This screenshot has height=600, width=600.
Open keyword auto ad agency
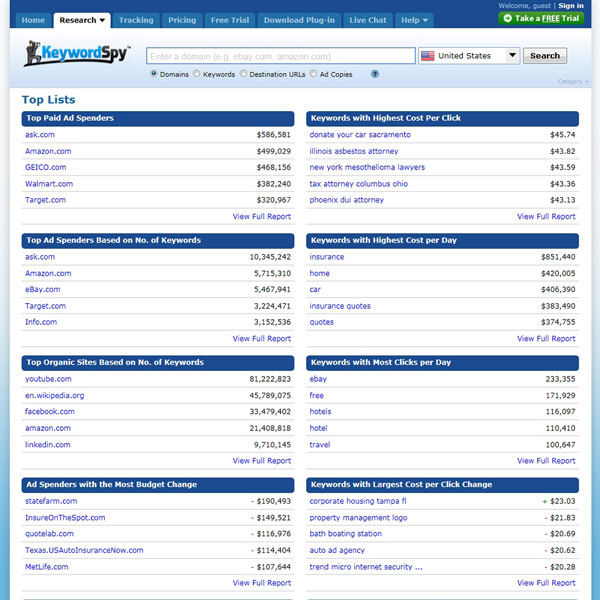pyautogui.click(x=337, y=550)
